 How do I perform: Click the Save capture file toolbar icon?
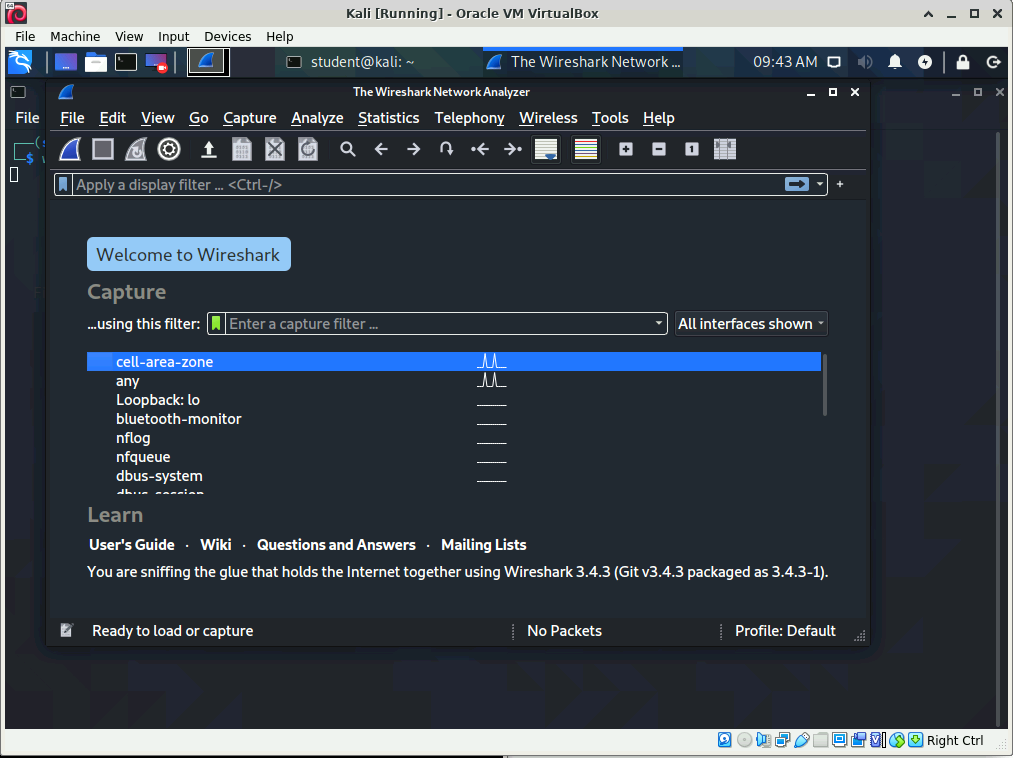coord(242,149)
